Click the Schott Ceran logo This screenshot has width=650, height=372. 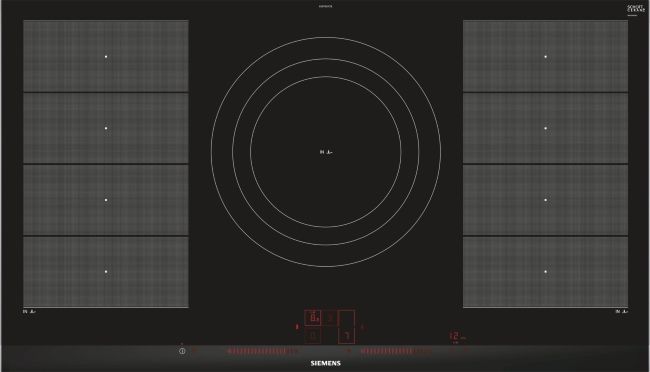coord(635,9)
